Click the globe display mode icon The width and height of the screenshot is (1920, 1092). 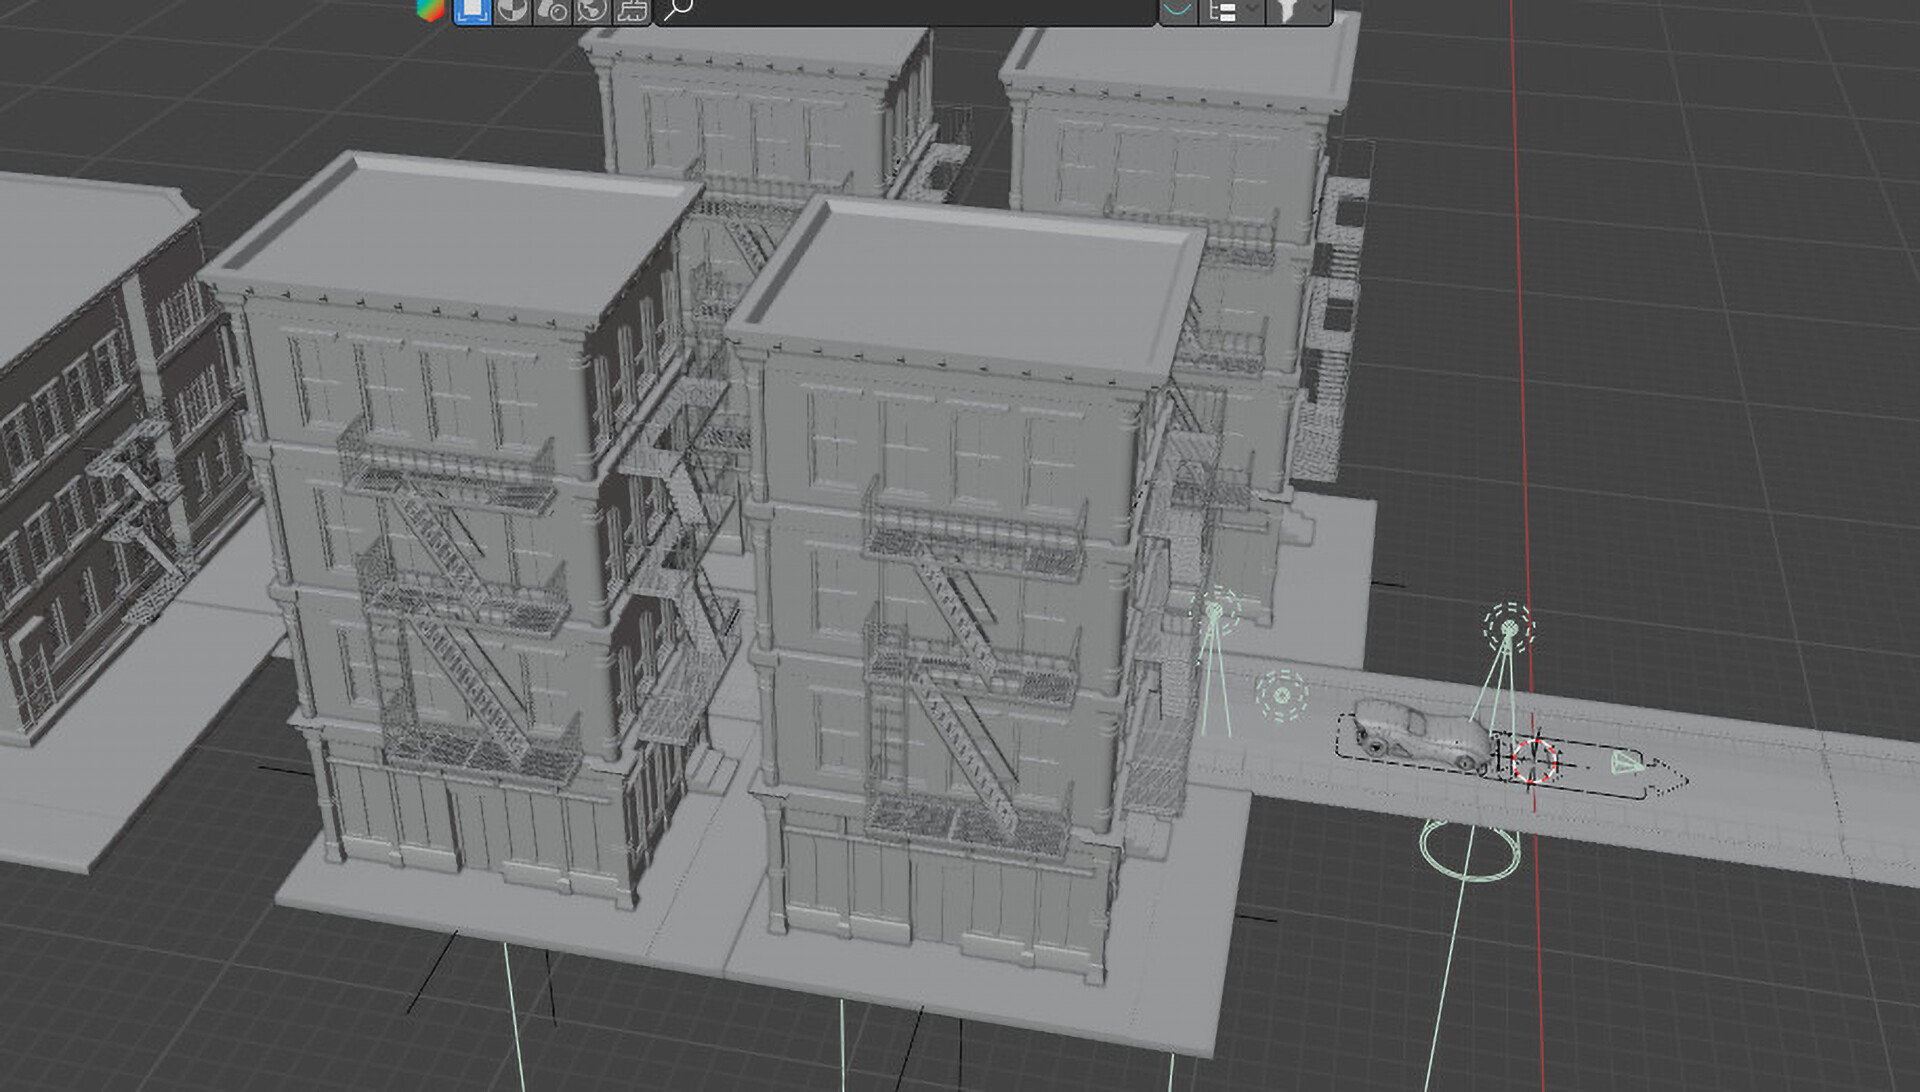(x=591, y=10)
